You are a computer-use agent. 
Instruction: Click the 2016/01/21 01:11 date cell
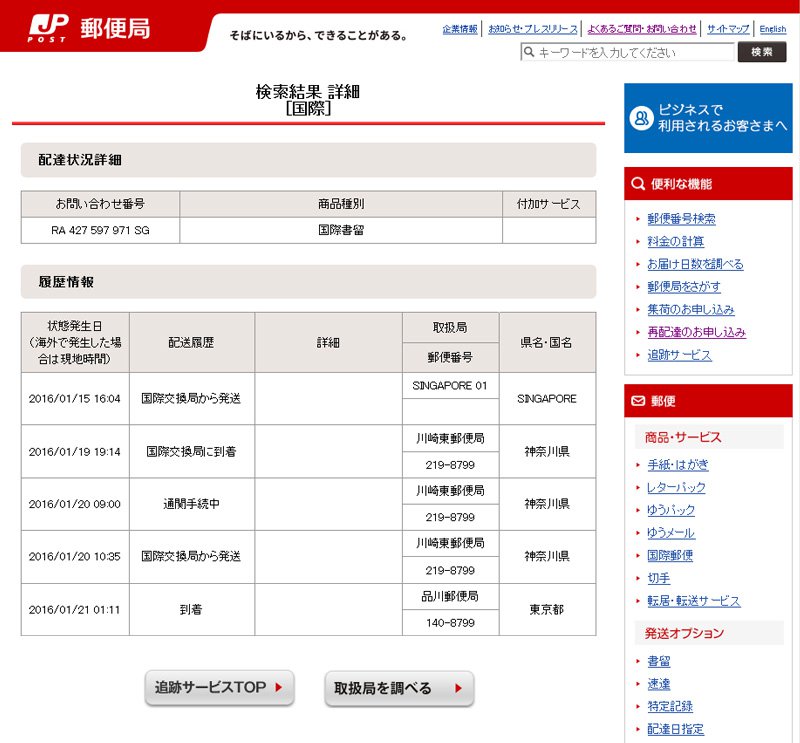pyautogui.click(x=75, y=610)
